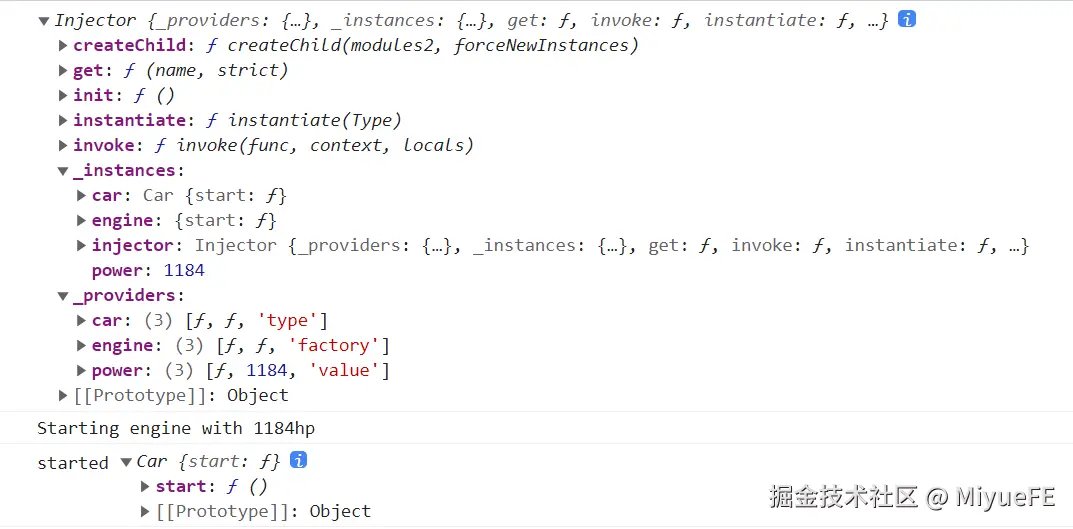The image size is (1073, 529).
Task: Expand the init function property
Action: point(63,95)
